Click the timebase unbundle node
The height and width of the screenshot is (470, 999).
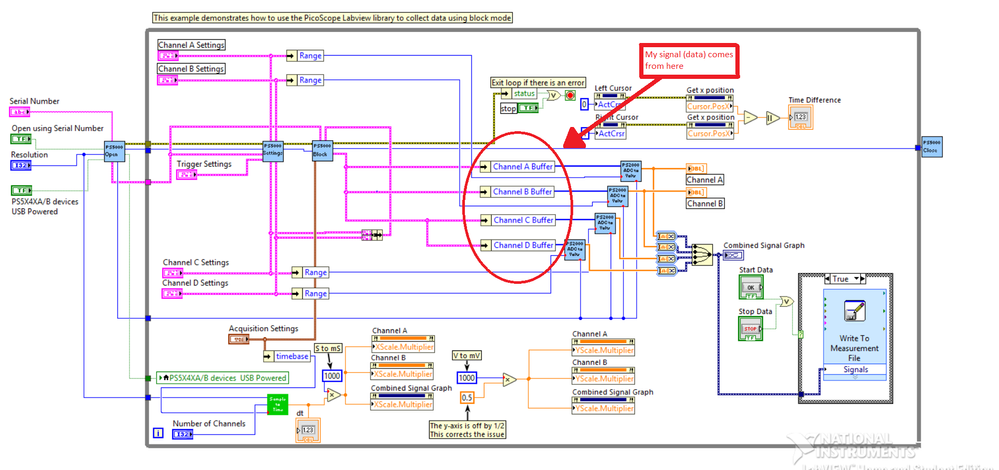click(x=288, y=357)
